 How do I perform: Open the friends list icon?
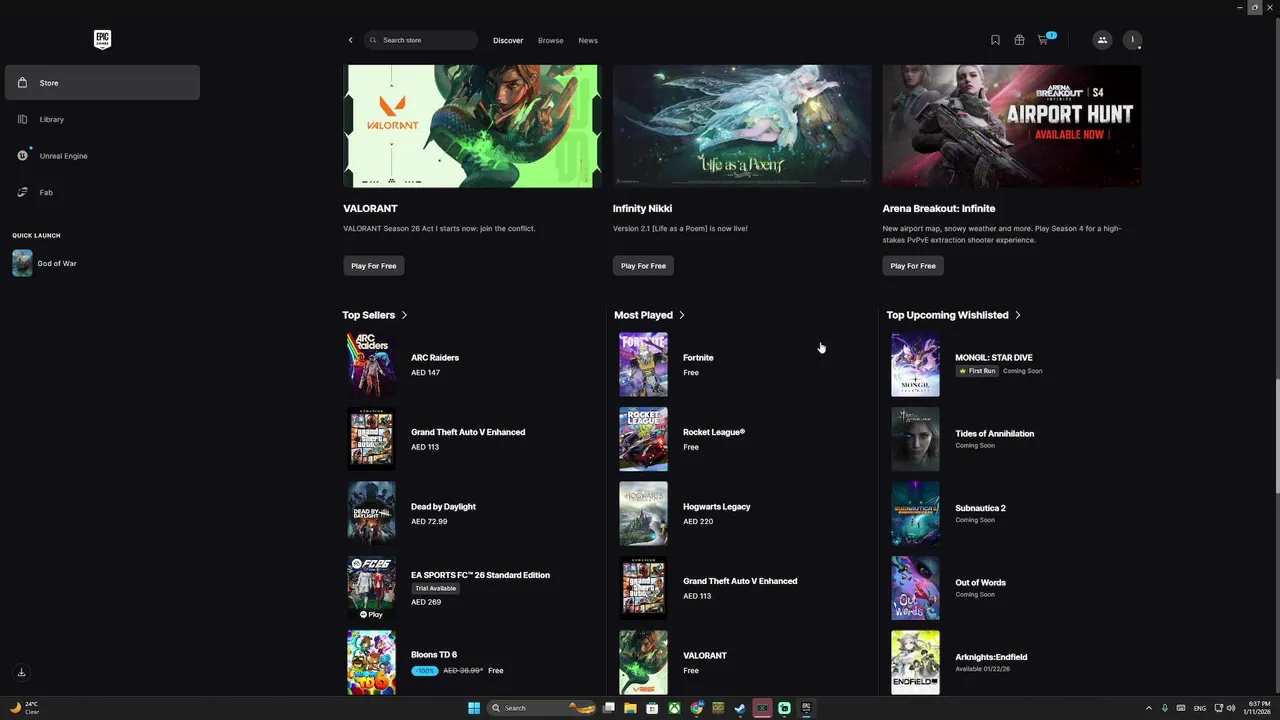pos(1102,40)
